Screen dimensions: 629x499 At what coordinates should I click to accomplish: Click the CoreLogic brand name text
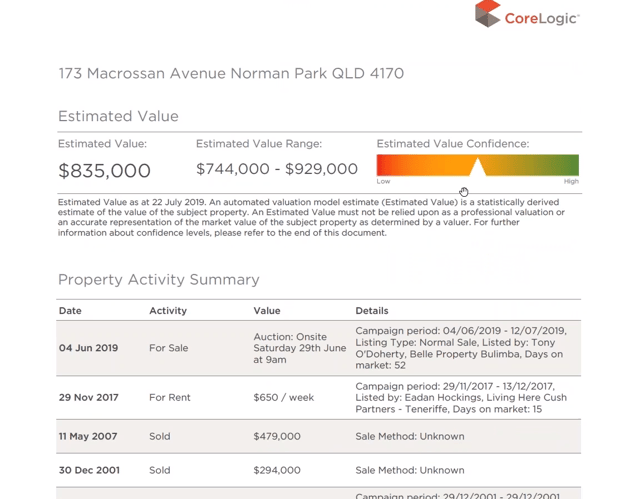(541, 17)
